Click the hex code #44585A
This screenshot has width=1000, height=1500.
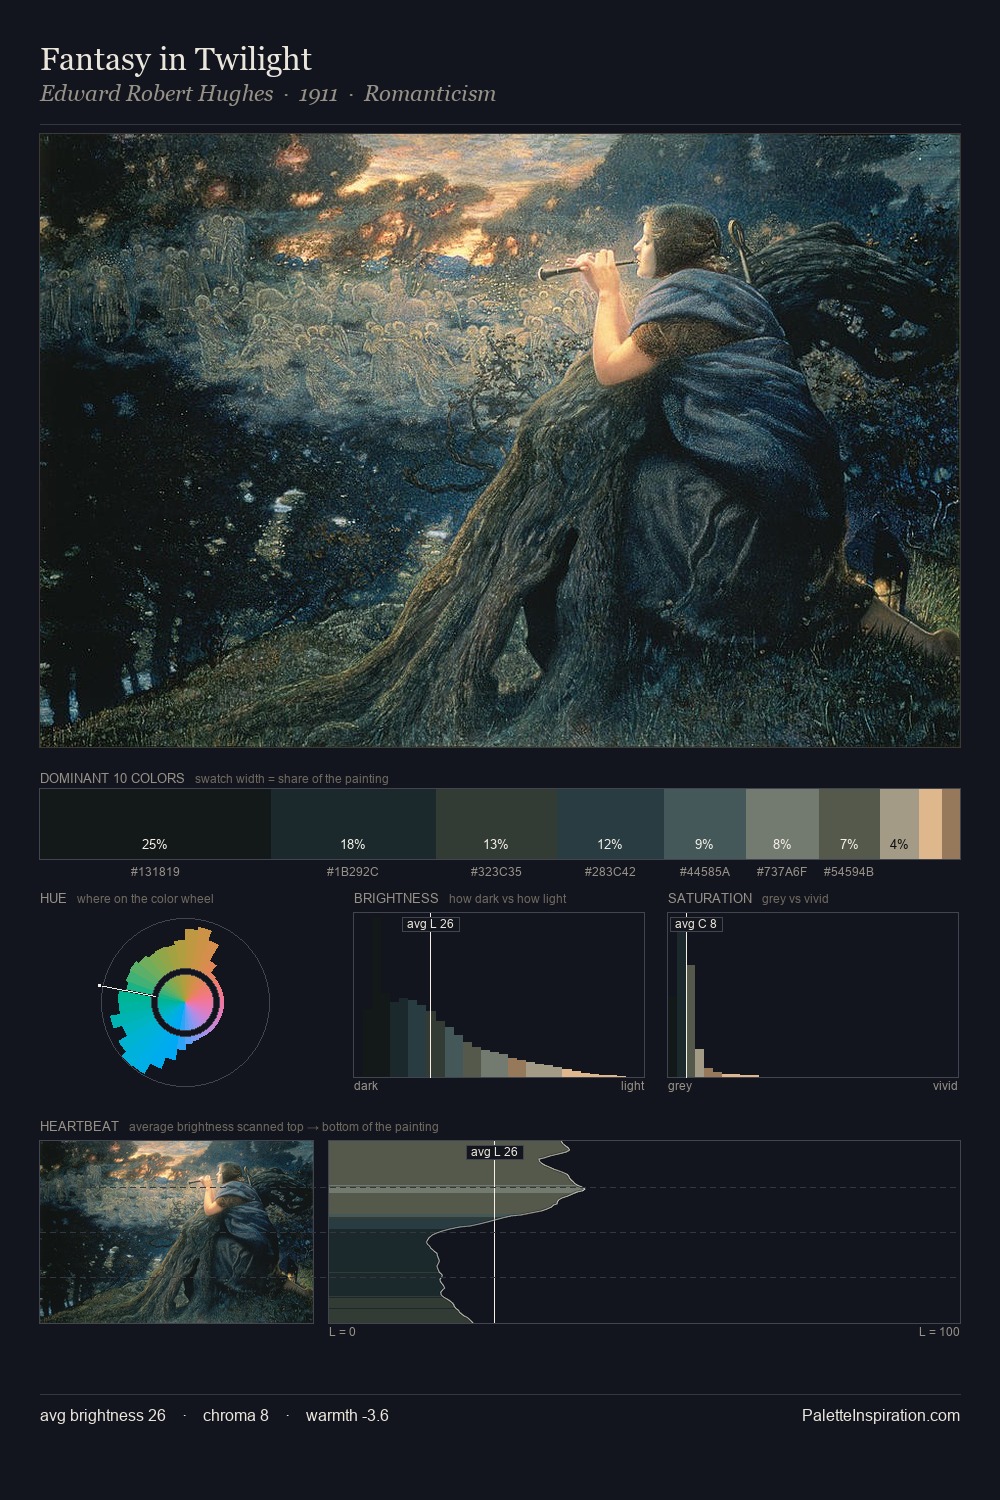point(705,872)
